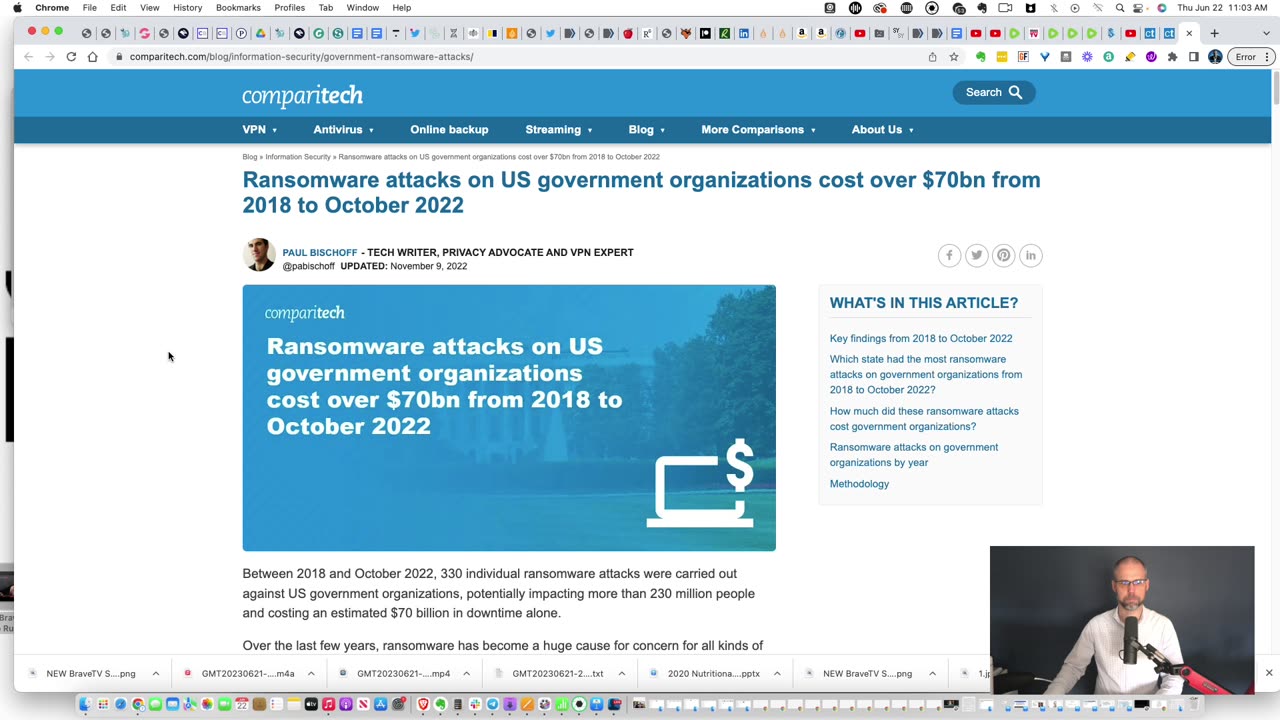
Task: Open the Chrome menu in menu bar
Action: click(x=52, y=8)
